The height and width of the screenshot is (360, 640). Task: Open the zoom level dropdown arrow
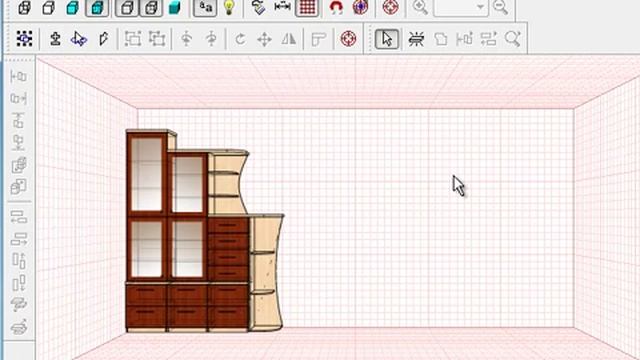(x=480, y=7)
